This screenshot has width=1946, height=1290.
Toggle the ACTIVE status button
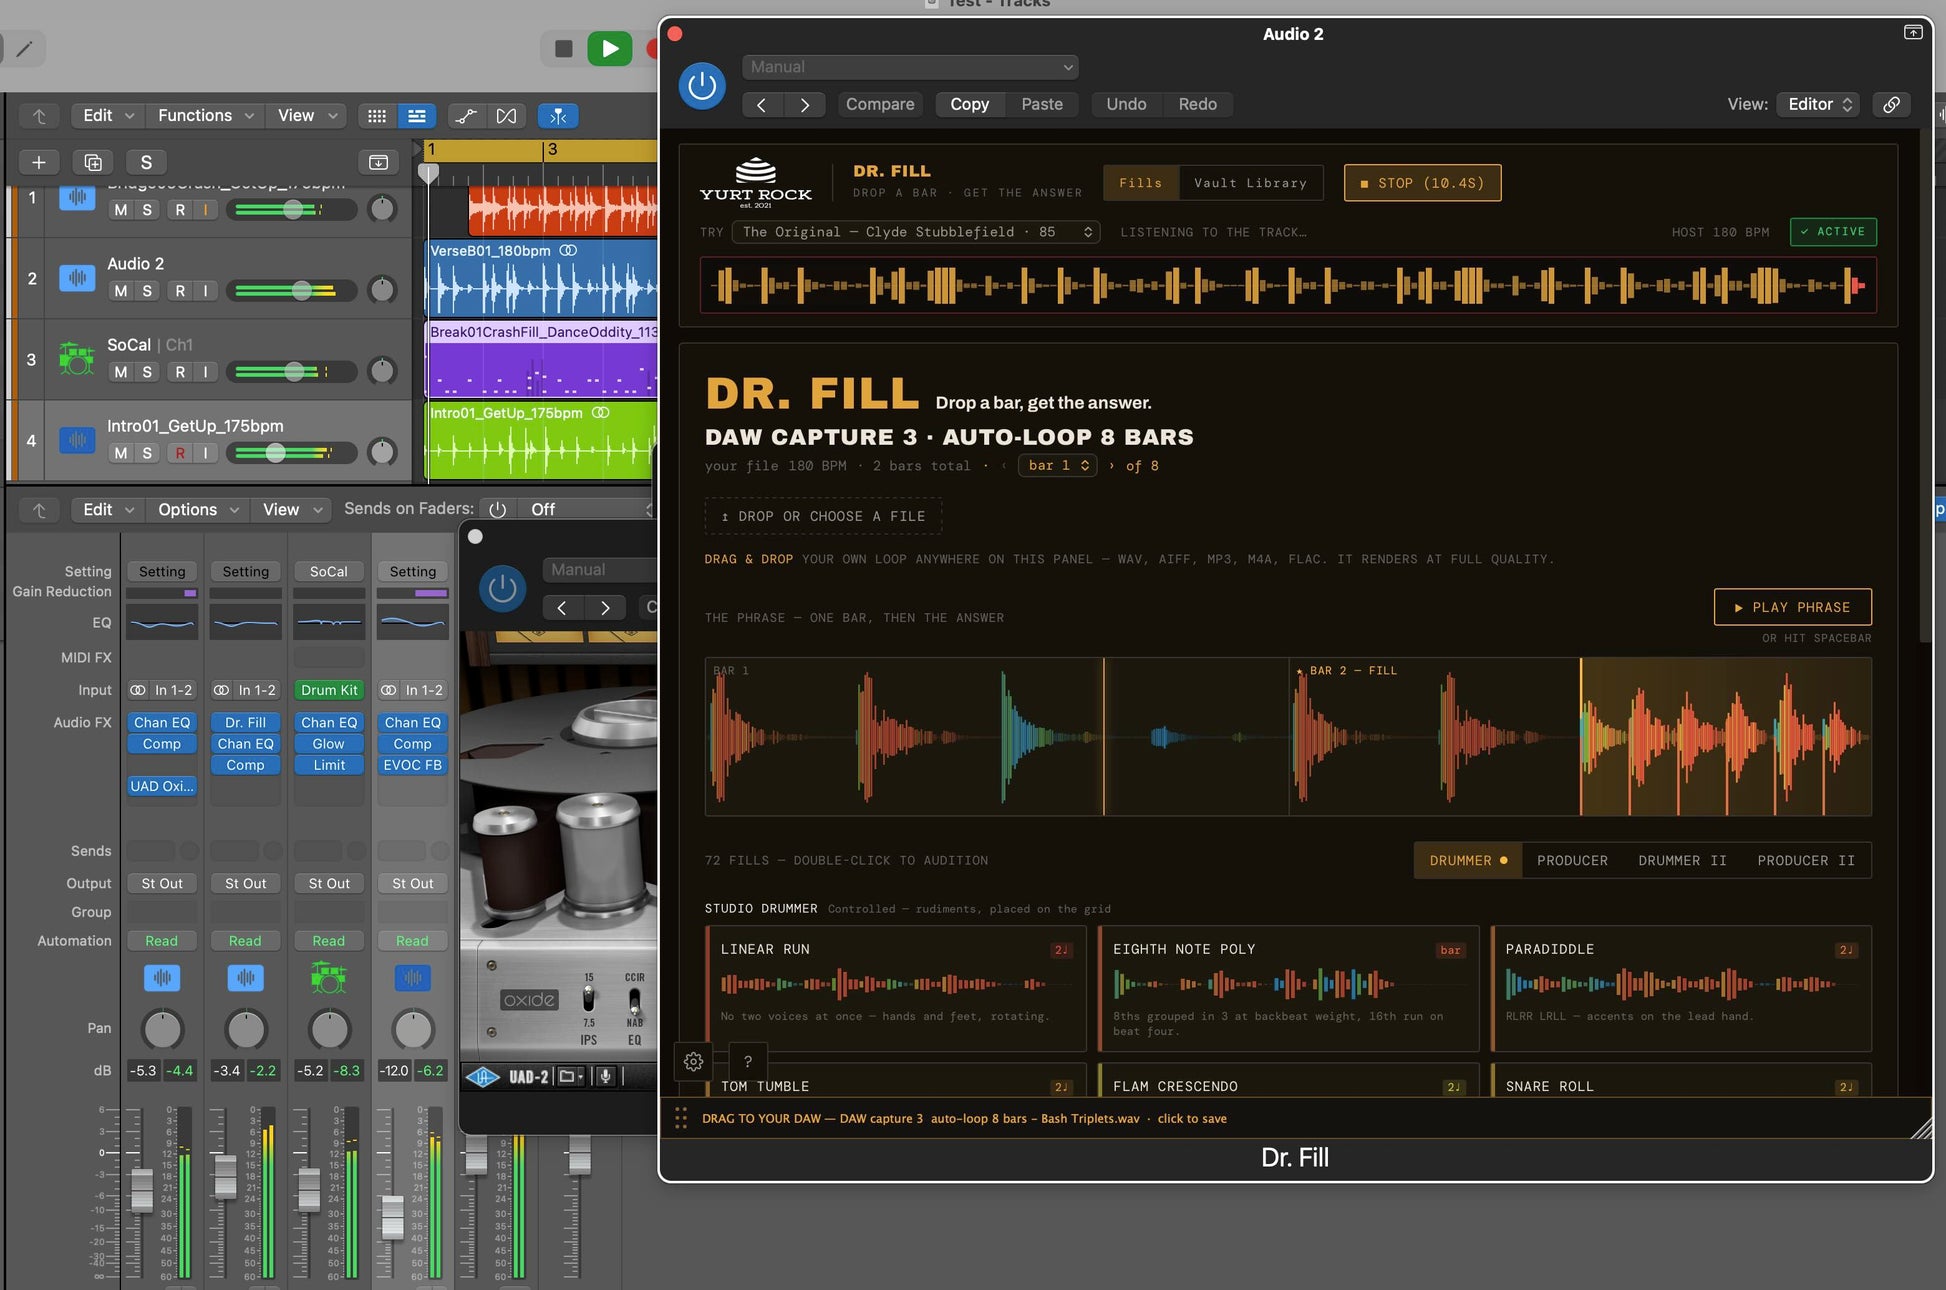point(1833,231)
